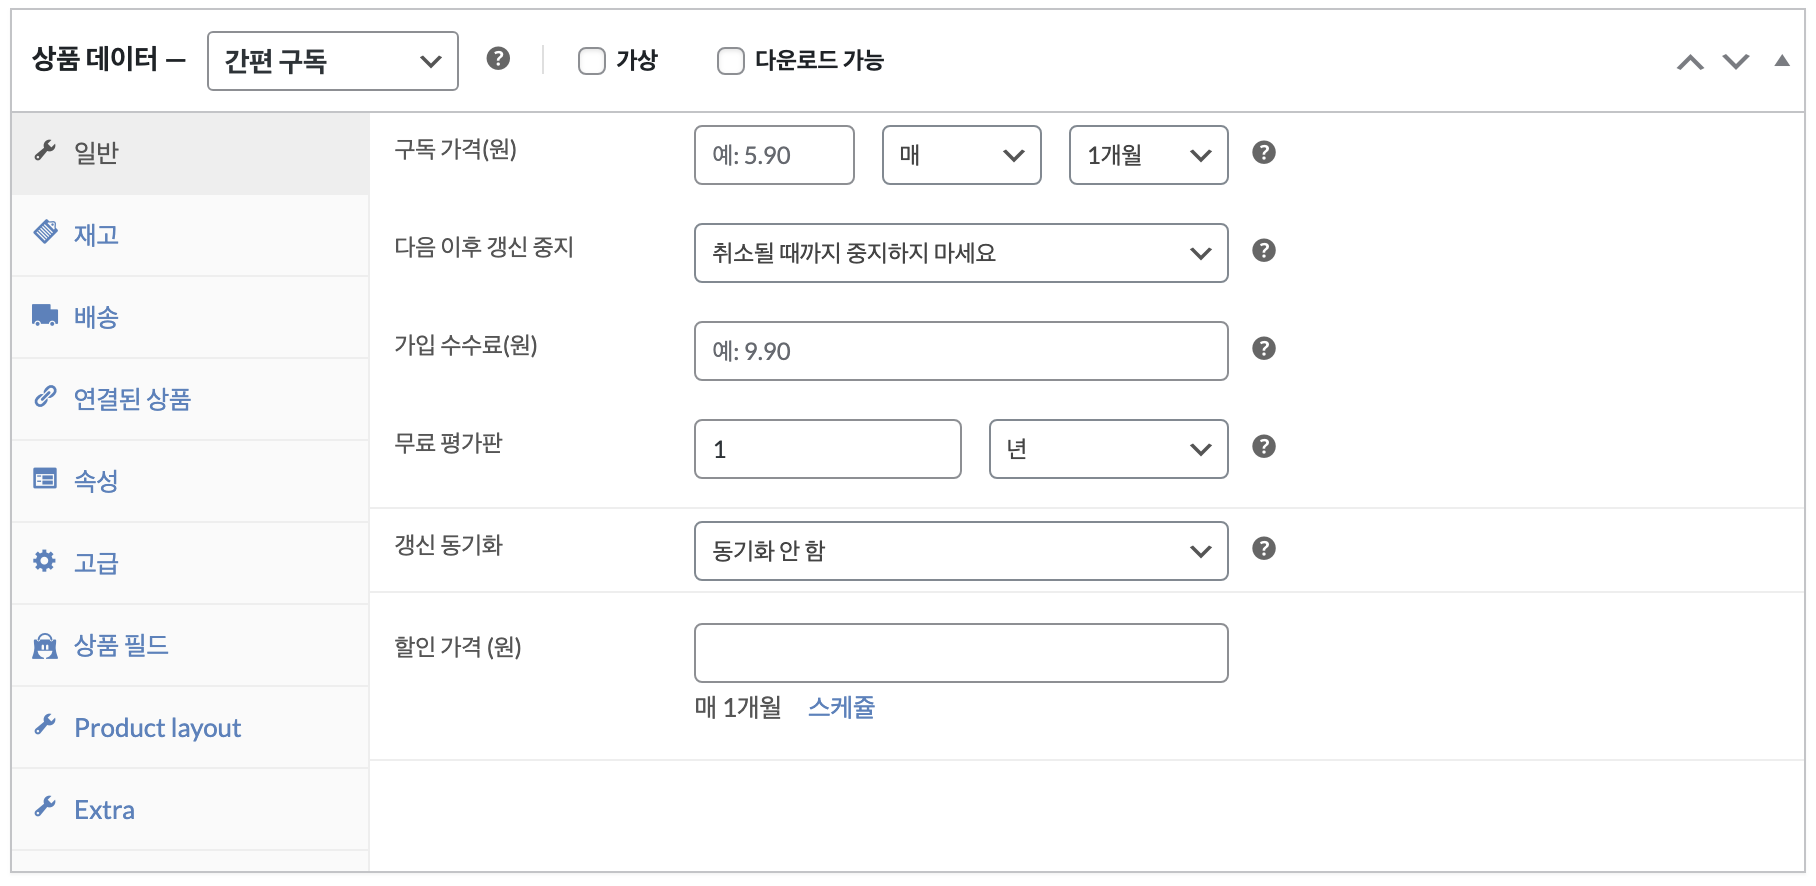Collapse the 상품 데이터 panel triangle toggle

pos(1782,61)
